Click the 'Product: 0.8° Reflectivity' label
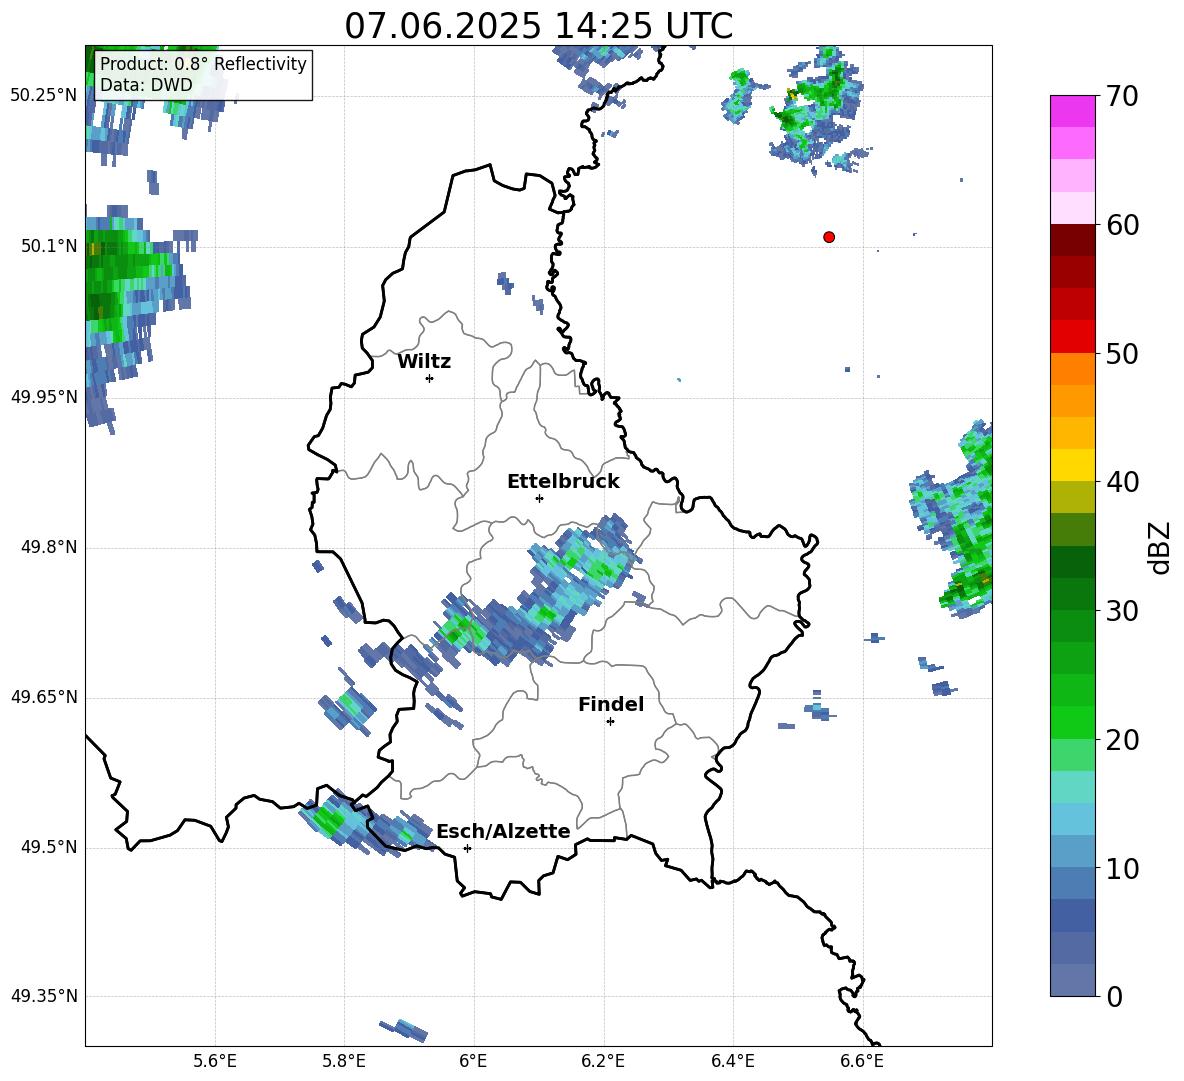 (x=203, y=64)
